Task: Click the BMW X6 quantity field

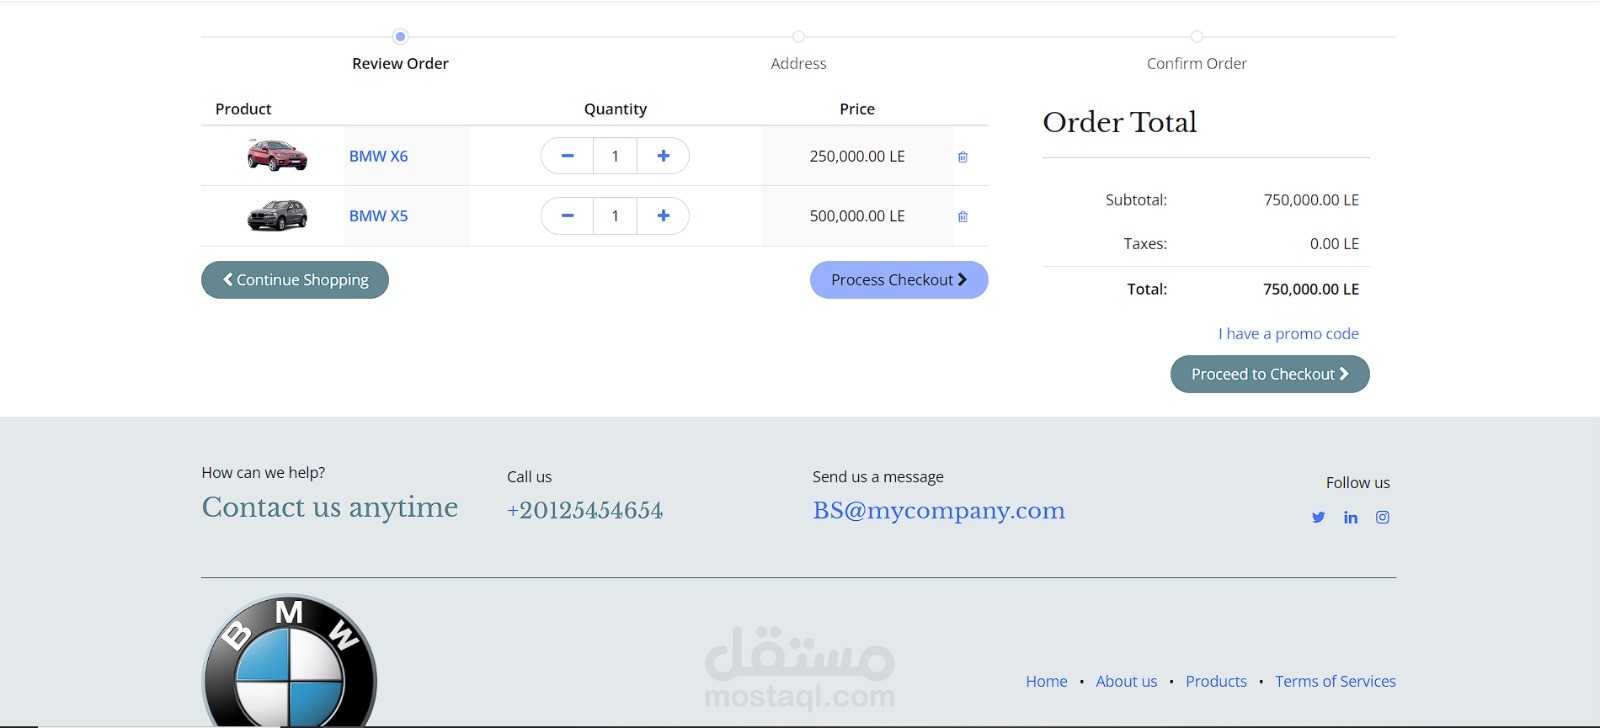Action: pos(615,156)
